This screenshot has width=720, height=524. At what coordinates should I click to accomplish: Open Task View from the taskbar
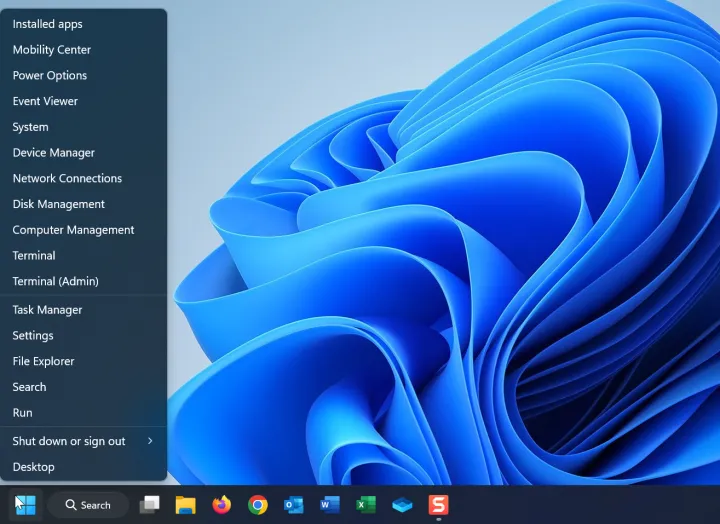149,505
